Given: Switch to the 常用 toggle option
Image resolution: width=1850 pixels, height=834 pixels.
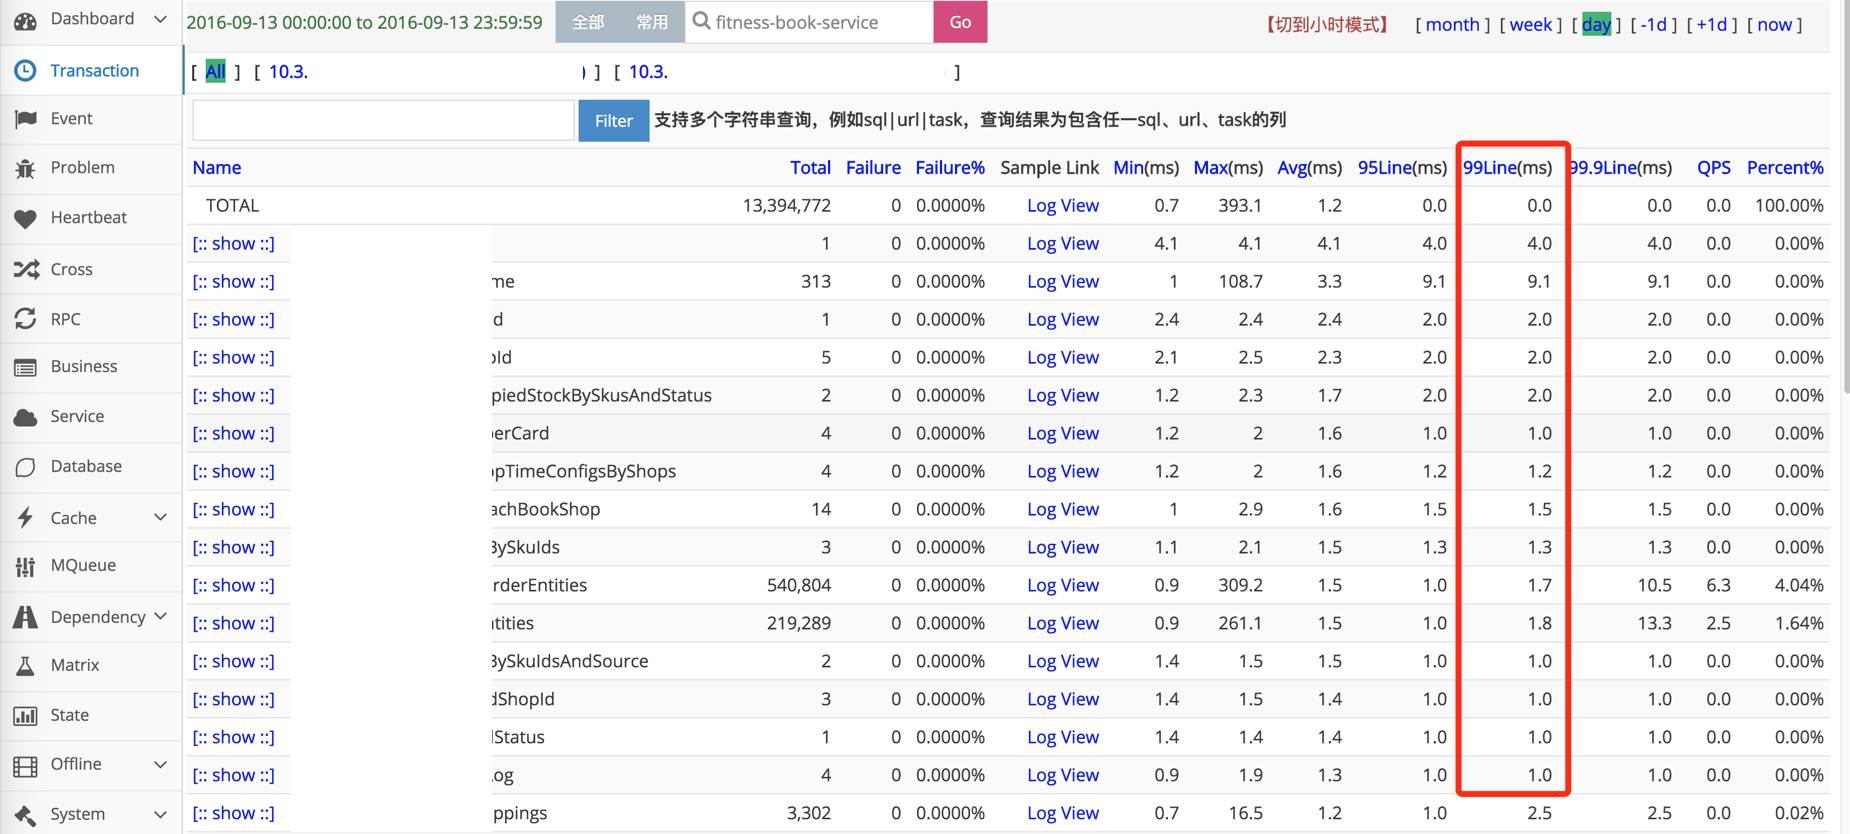Looking at the screenshot, I should [652, 22].
